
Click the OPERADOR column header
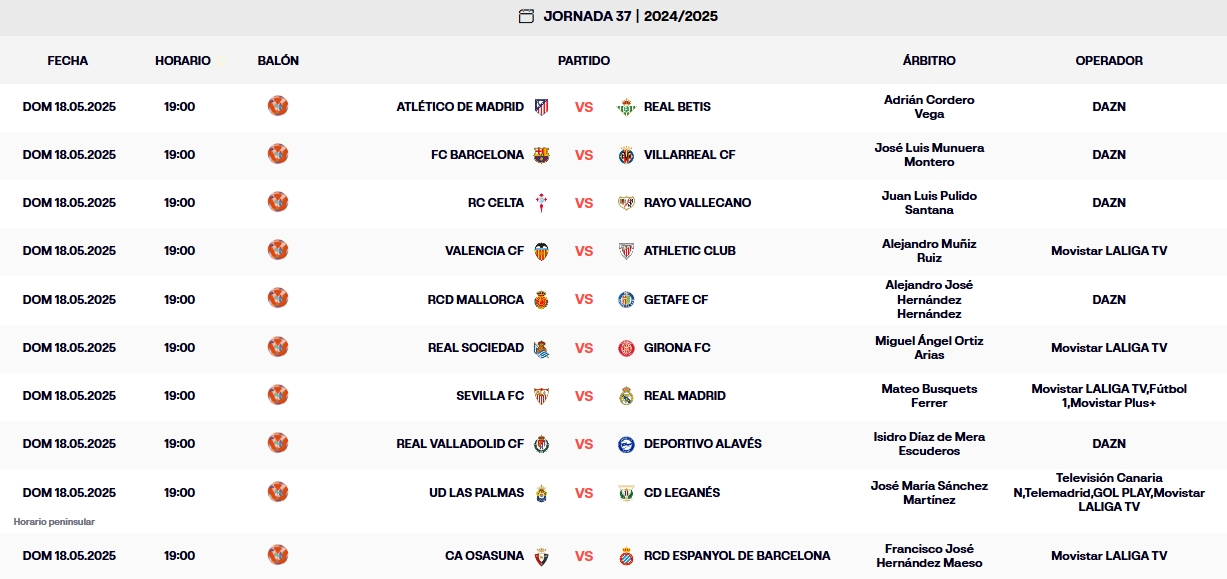[x=1109, y=61]
